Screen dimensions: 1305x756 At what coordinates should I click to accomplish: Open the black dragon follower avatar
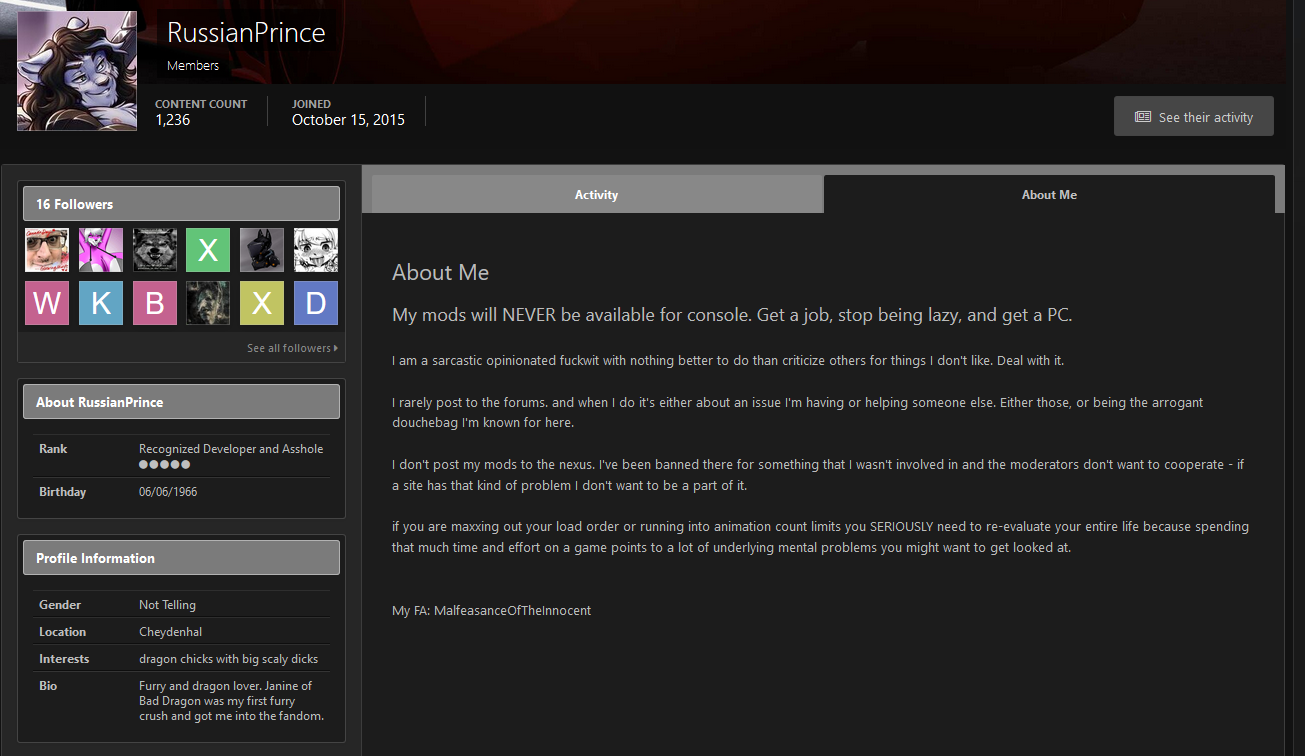point(262,250)
